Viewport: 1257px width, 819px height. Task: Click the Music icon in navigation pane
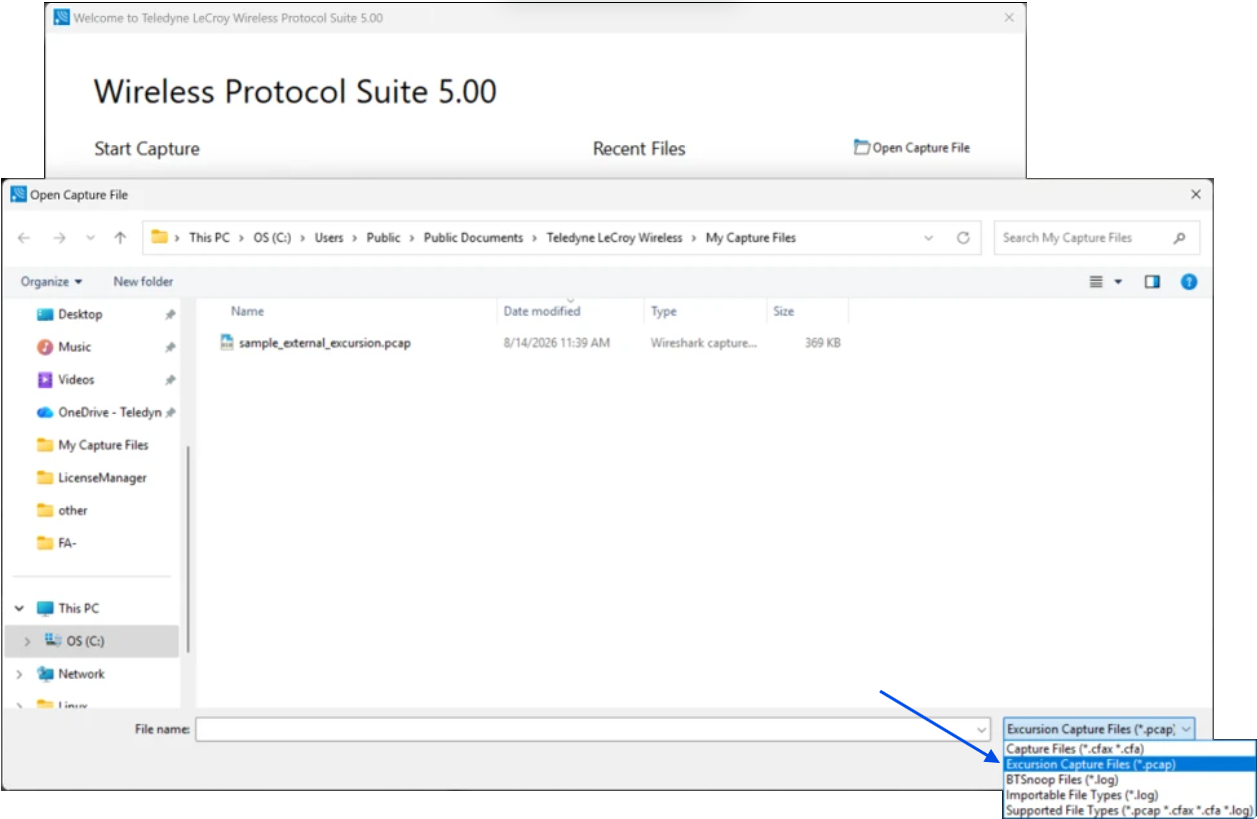point(45,347)
